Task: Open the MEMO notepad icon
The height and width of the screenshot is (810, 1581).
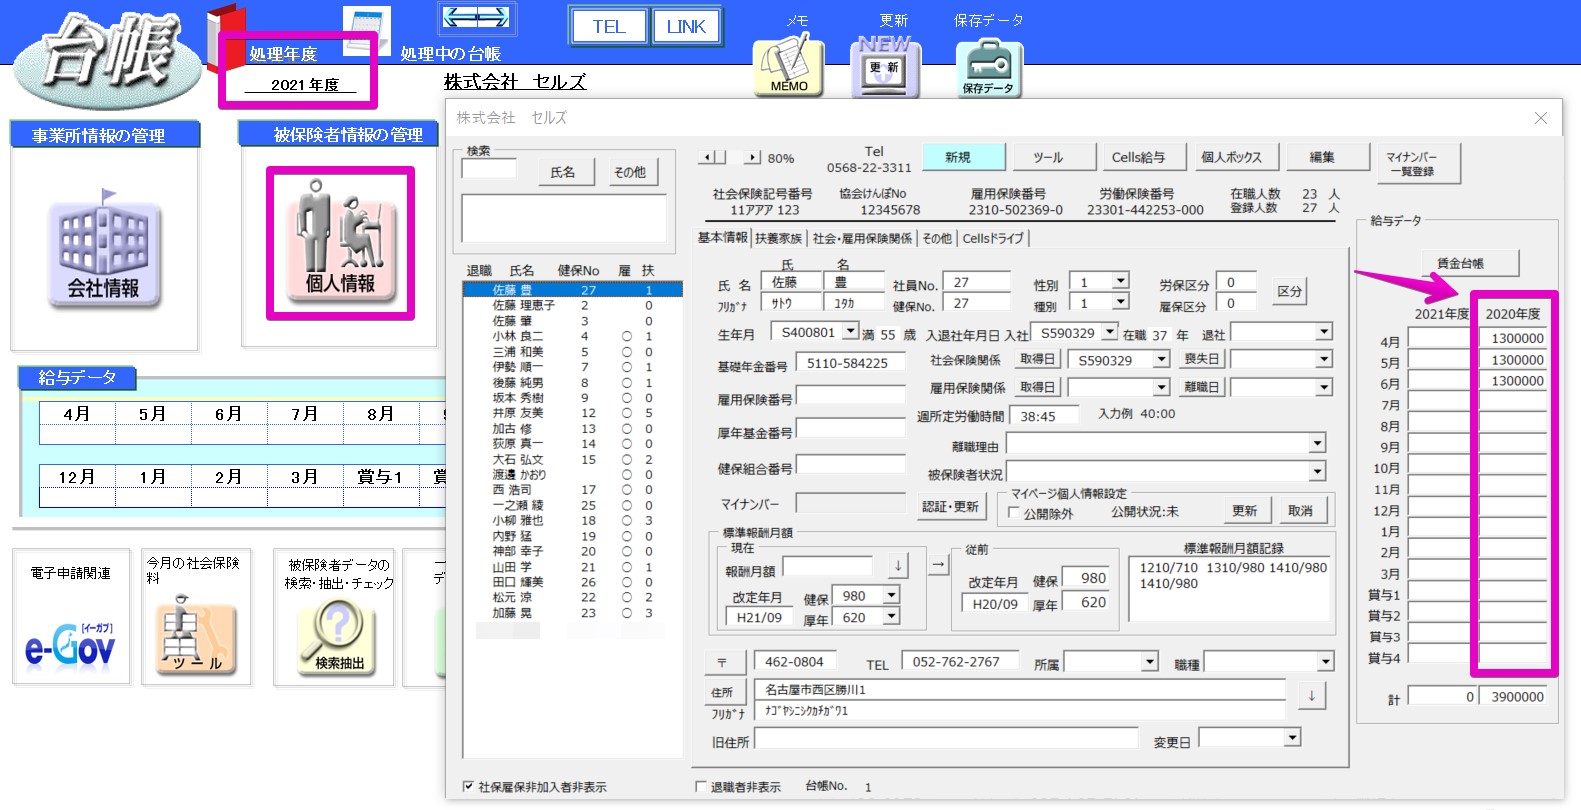Action: pos(788,66)
